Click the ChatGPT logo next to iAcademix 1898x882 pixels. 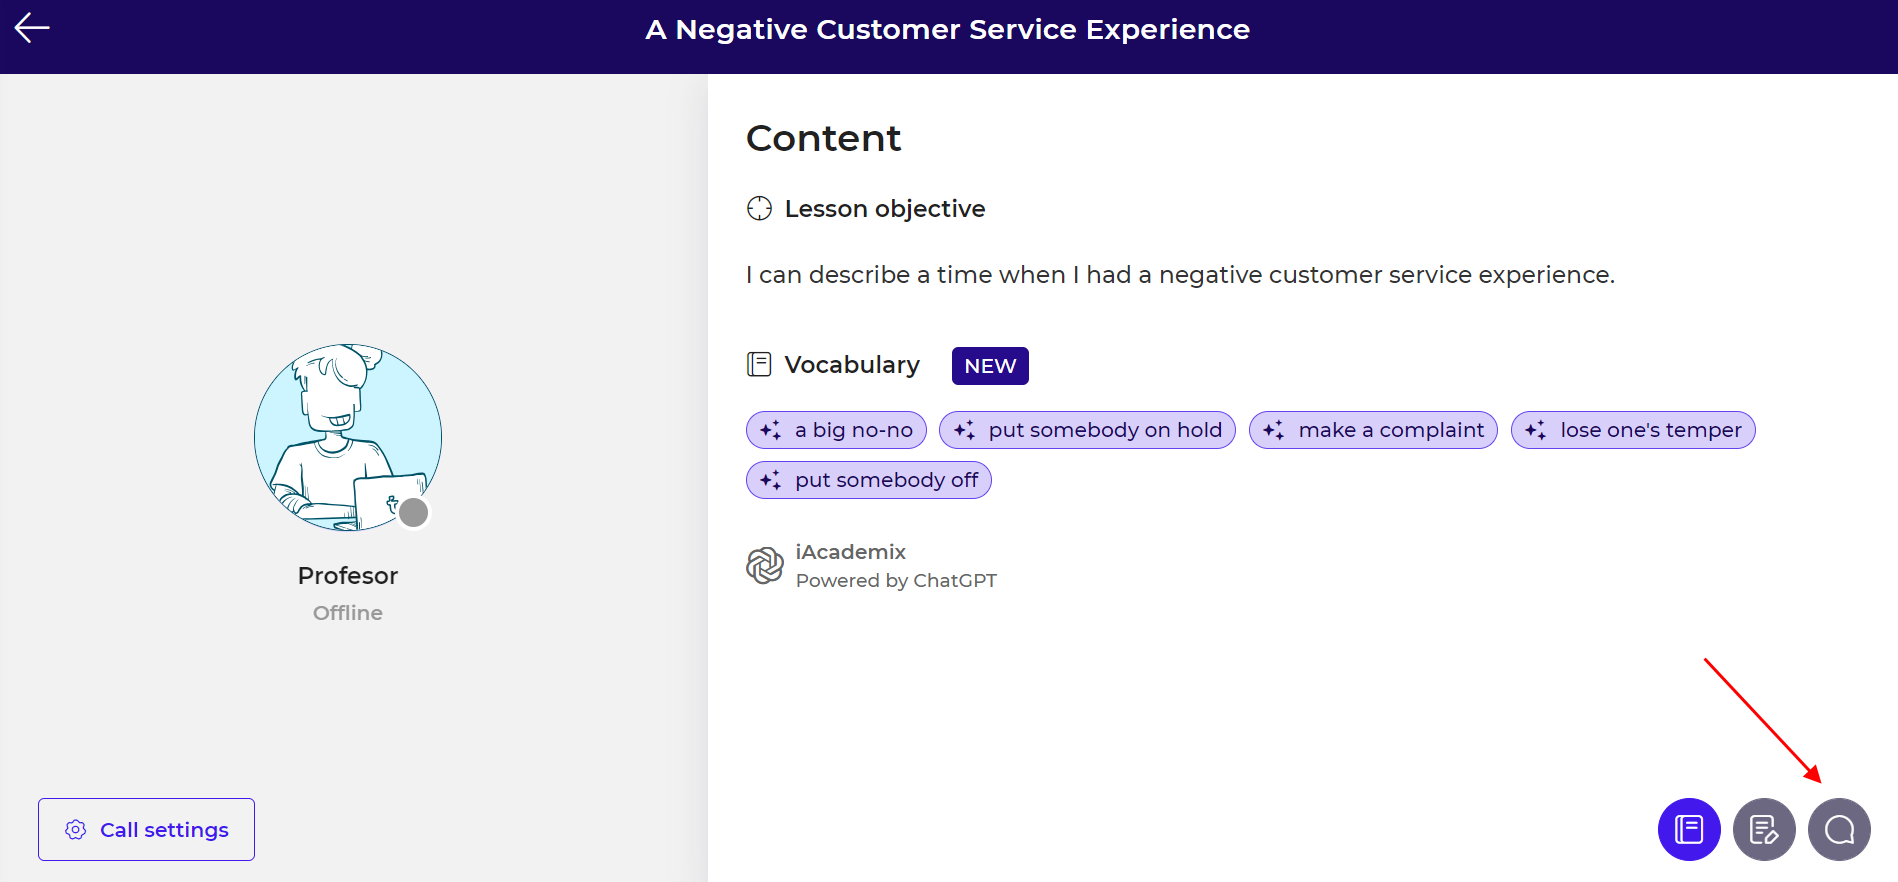coord(765,565)
